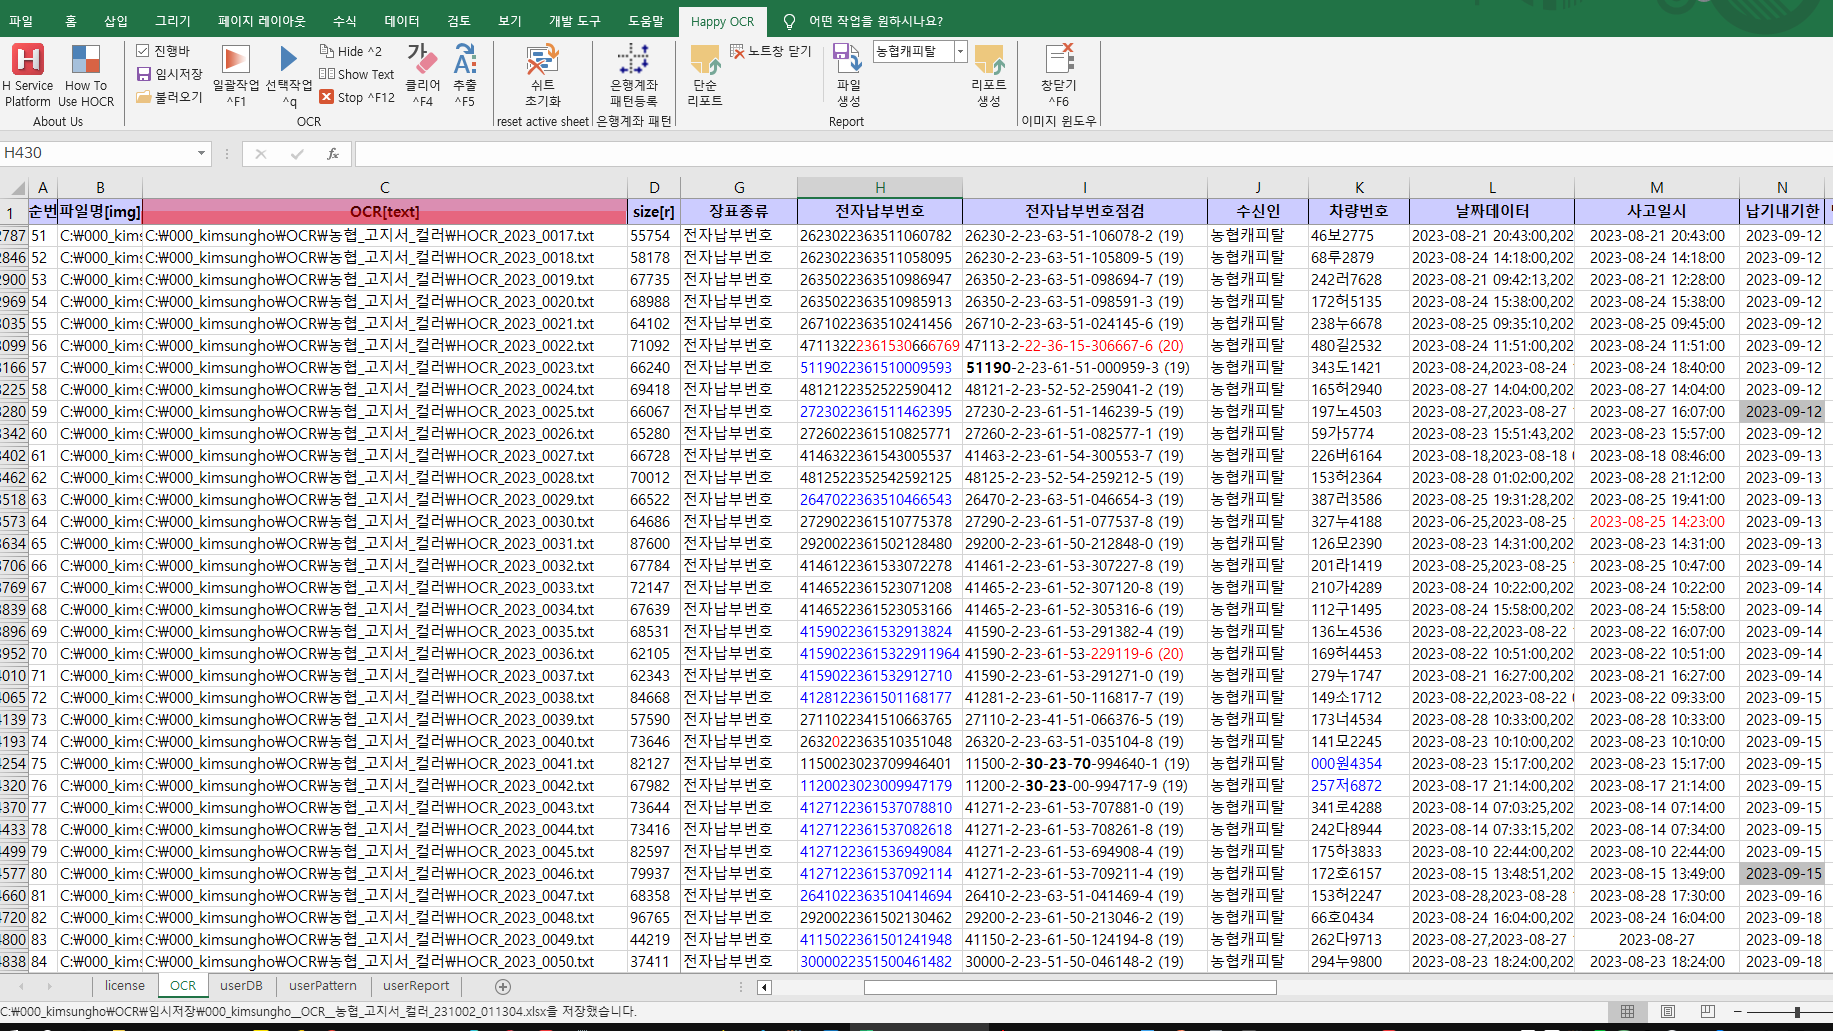The height and width of the screenshot is (1031, 1833).
Task: Click Stop ^F12 button
Action: (x=357, y=97)
